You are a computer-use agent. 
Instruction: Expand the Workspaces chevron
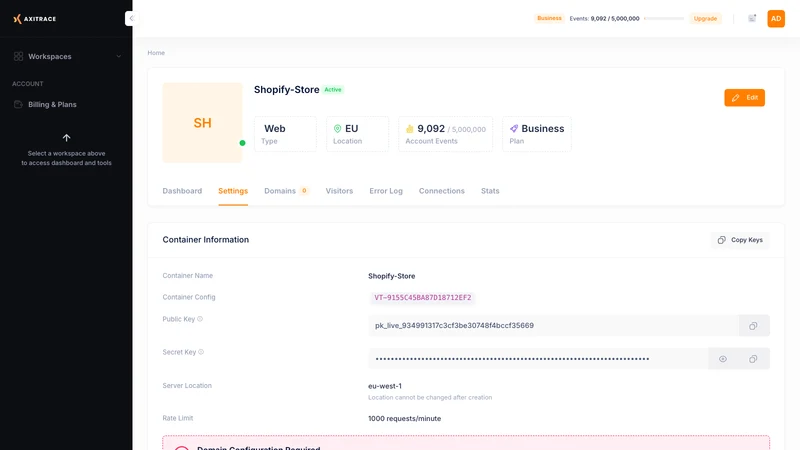118,56
